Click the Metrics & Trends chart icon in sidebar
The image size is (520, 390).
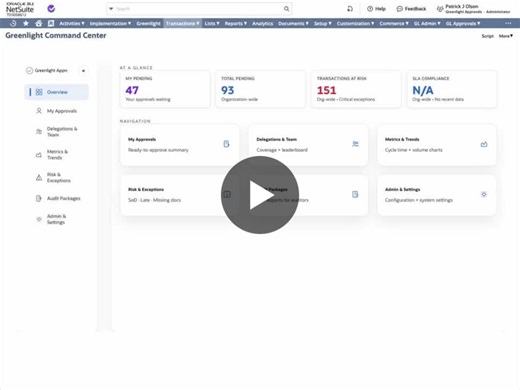tap(39, 155)
